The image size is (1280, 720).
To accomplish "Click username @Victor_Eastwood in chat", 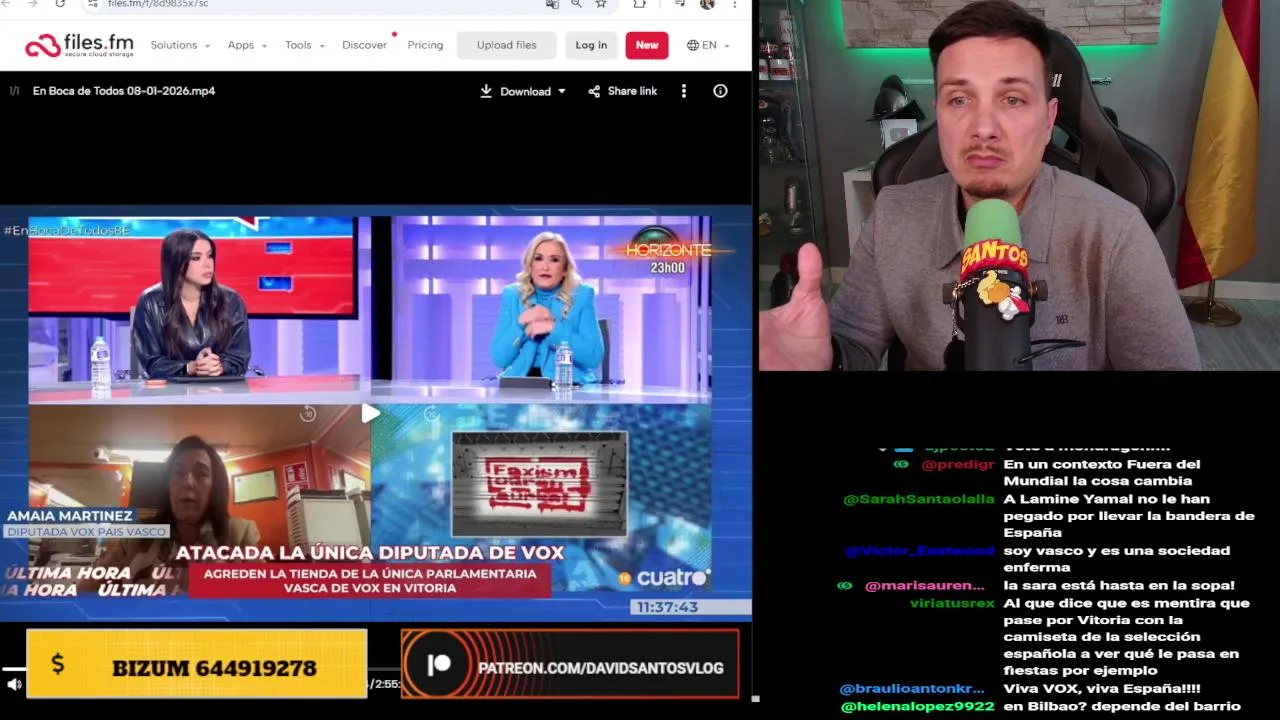I will coord(920,551).
